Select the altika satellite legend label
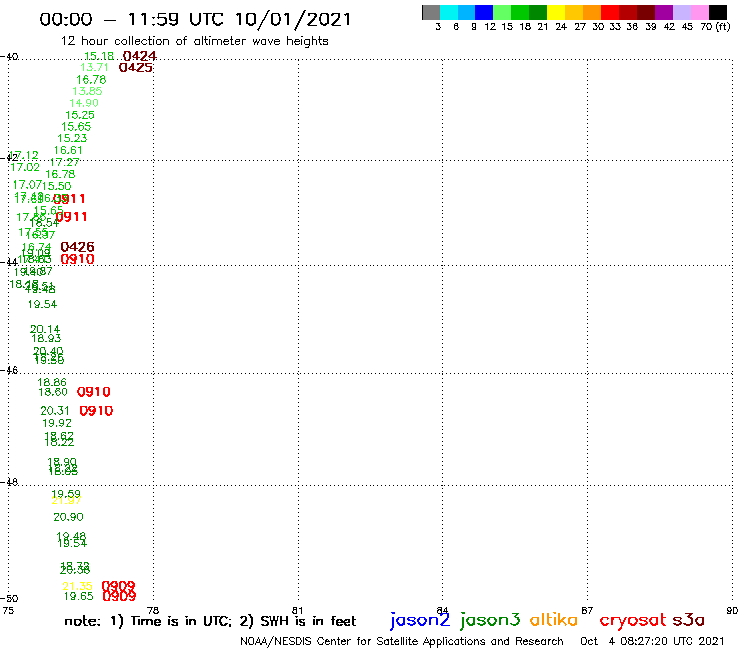The width and height of the screenshot is (740, 650). tap(554, 619)
